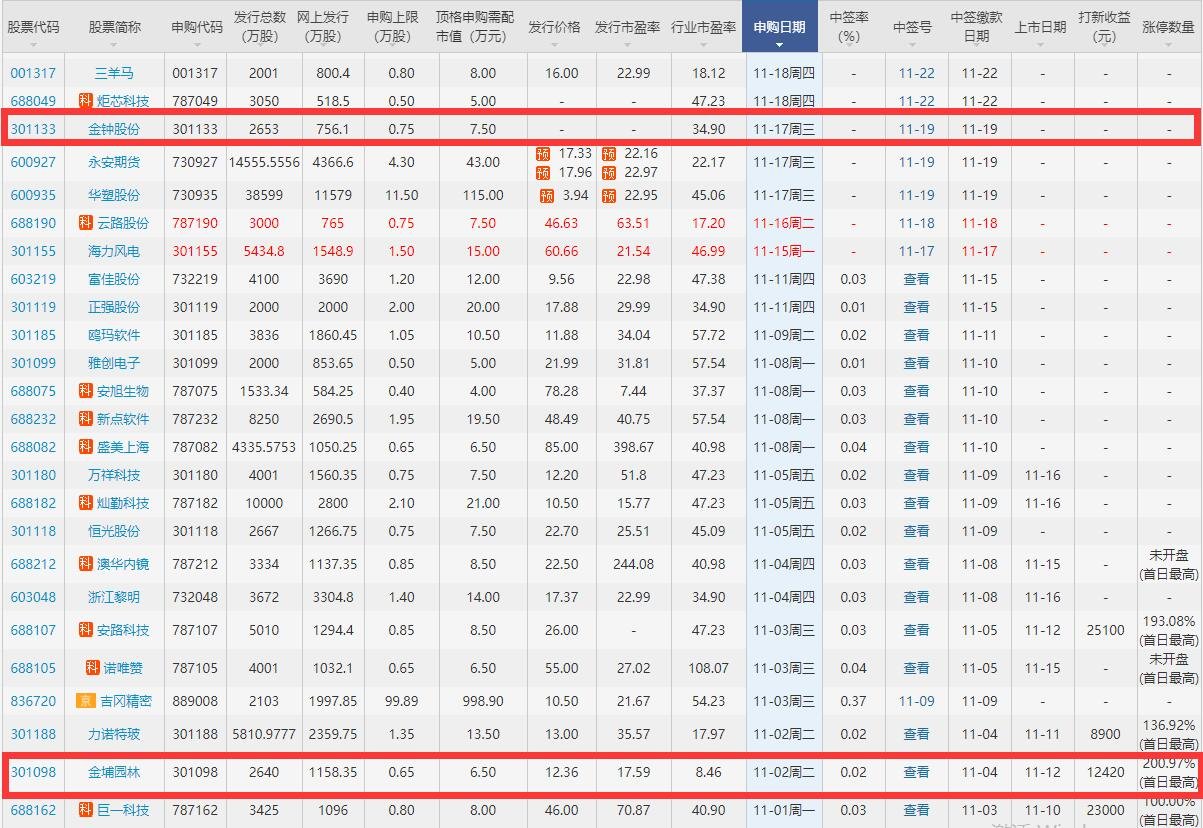Click the 科 badge beside 澳华内镜

click(85, 564)
